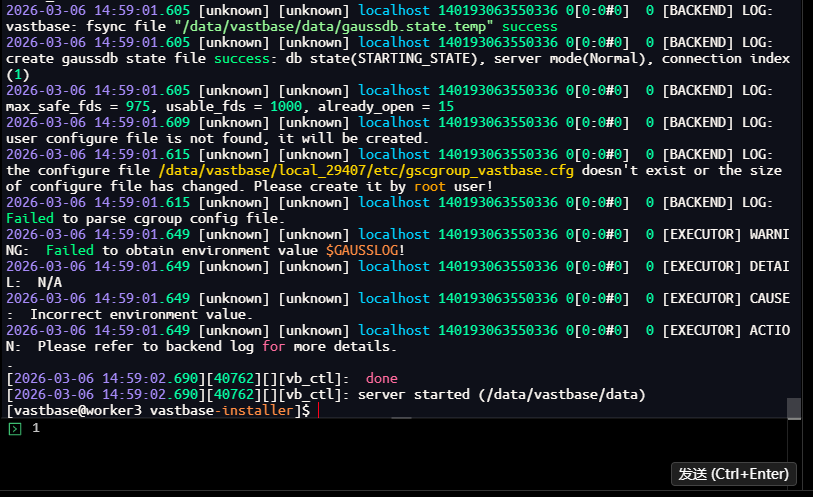813x497 pixels.
Task: Click the yellow gscgroup_vastbase.cfg path
Action: pyautogui.click(x=366, y=171)
